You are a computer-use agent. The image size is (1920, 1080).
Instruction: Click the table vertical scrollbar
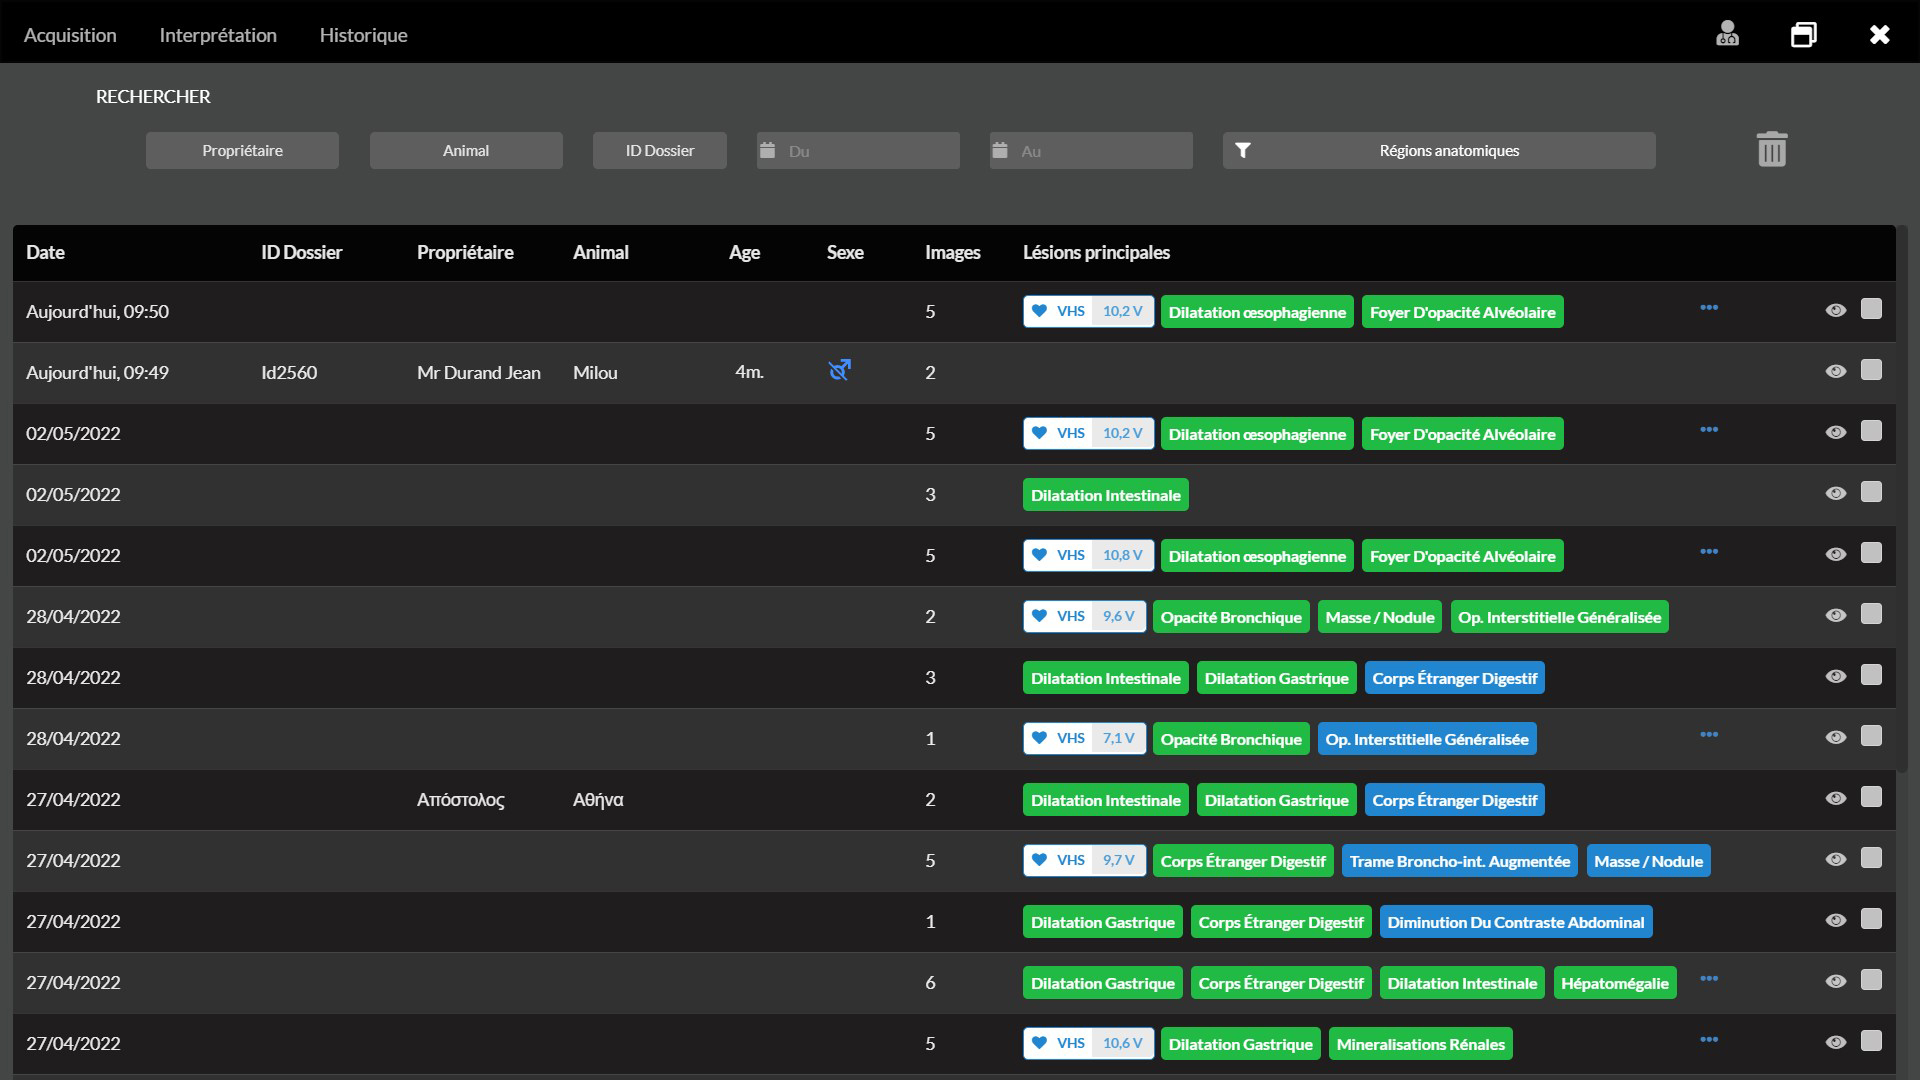tap(1902, 500)
